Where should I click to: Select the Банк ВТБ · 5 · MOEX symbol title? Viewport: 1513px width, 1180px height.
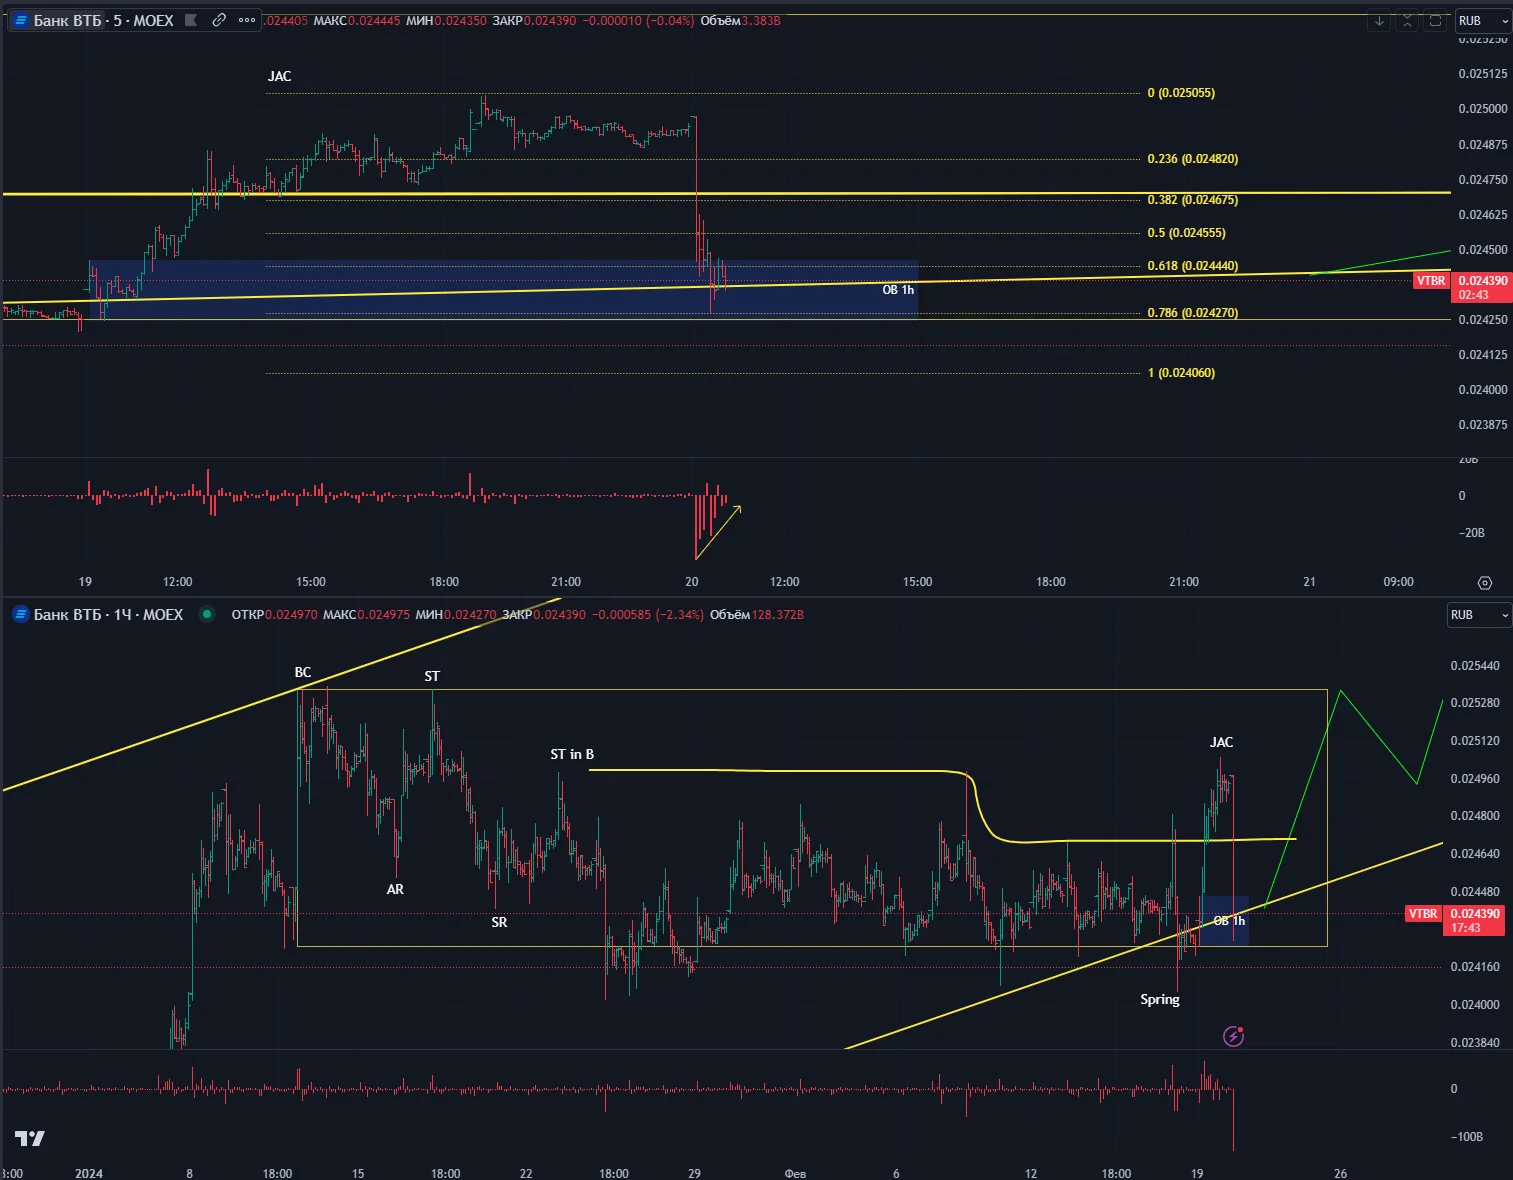103,20
